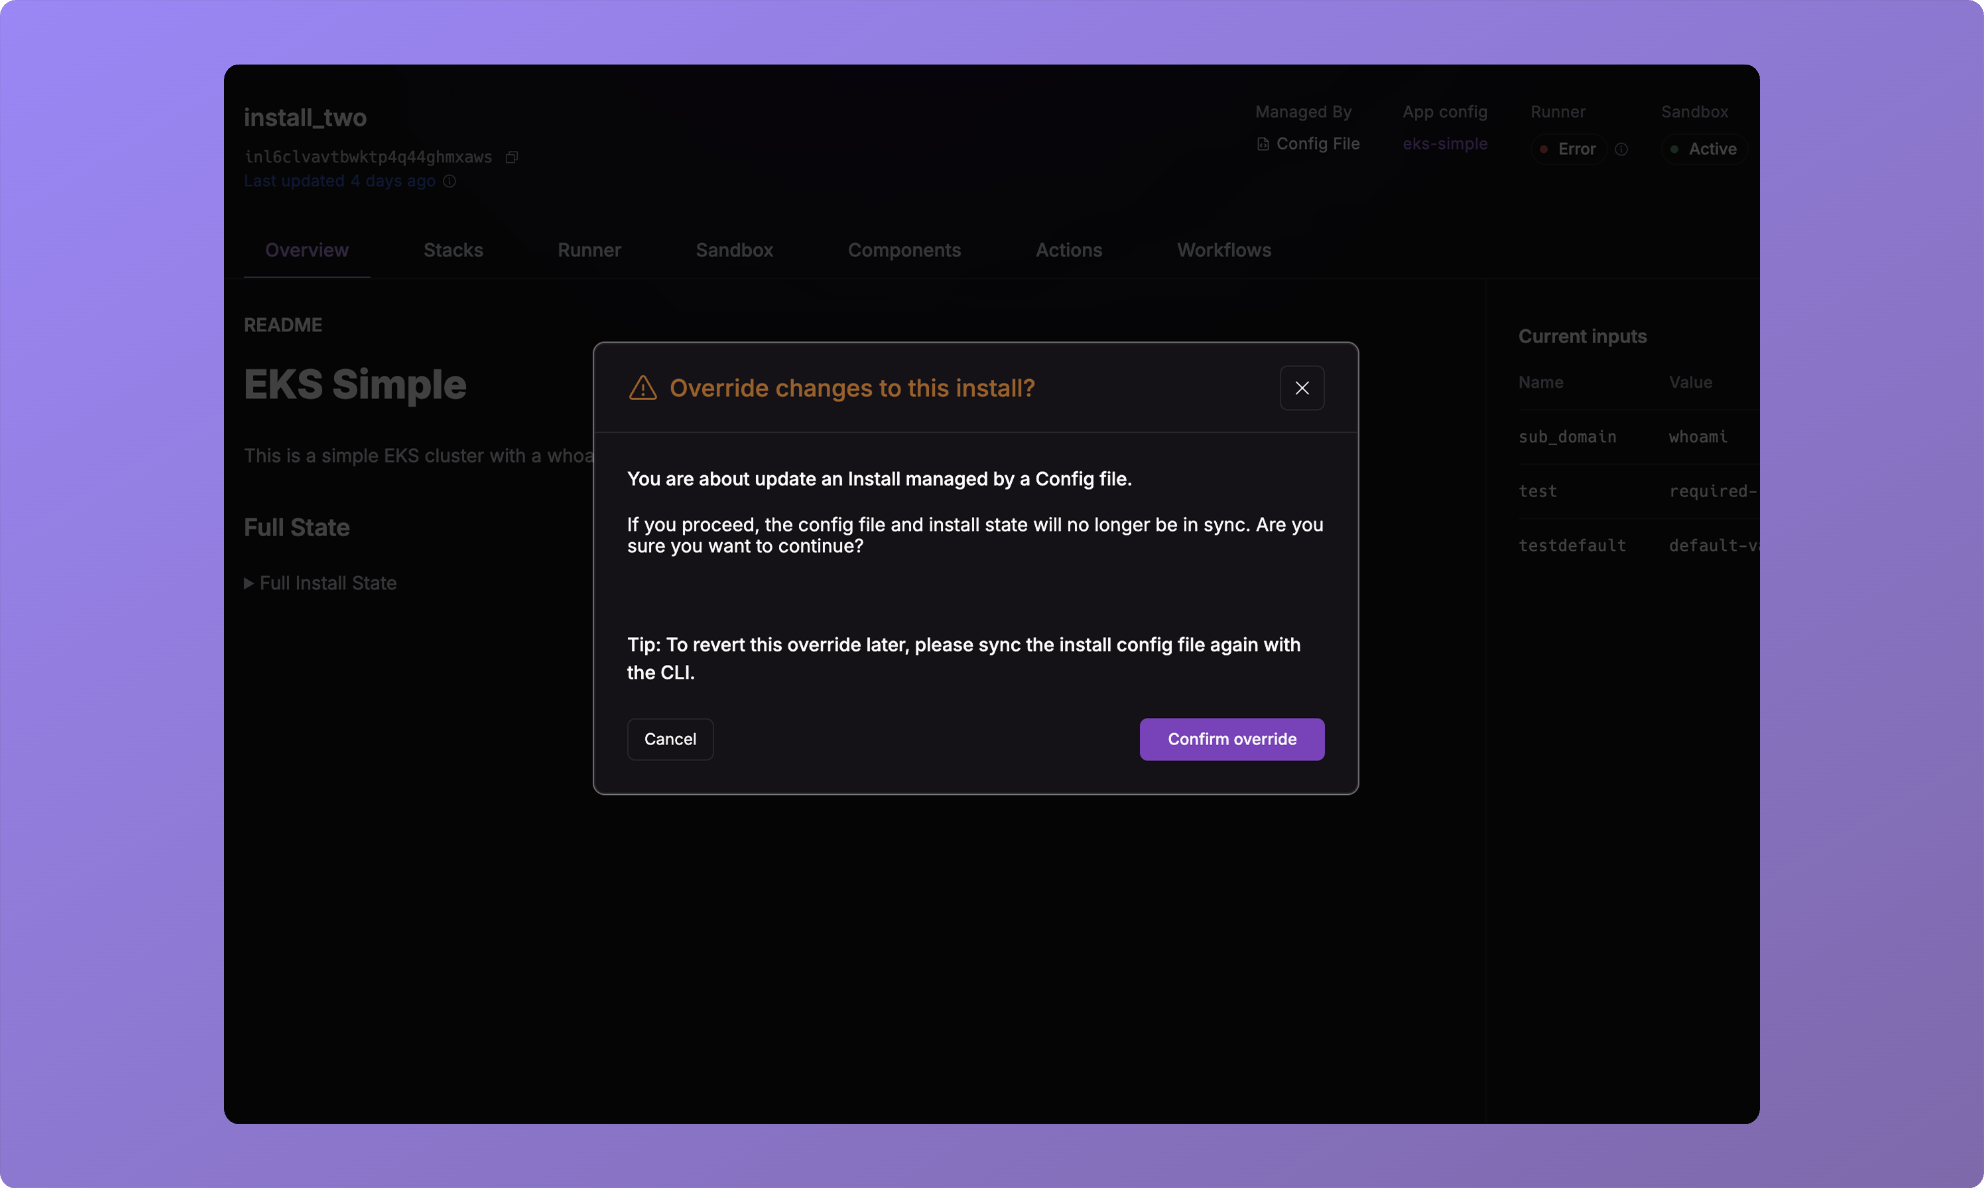The width and height of the screenshot is (1984, 1190).
Task: Expand Full Install State disclosure
Action: (320, 583)
